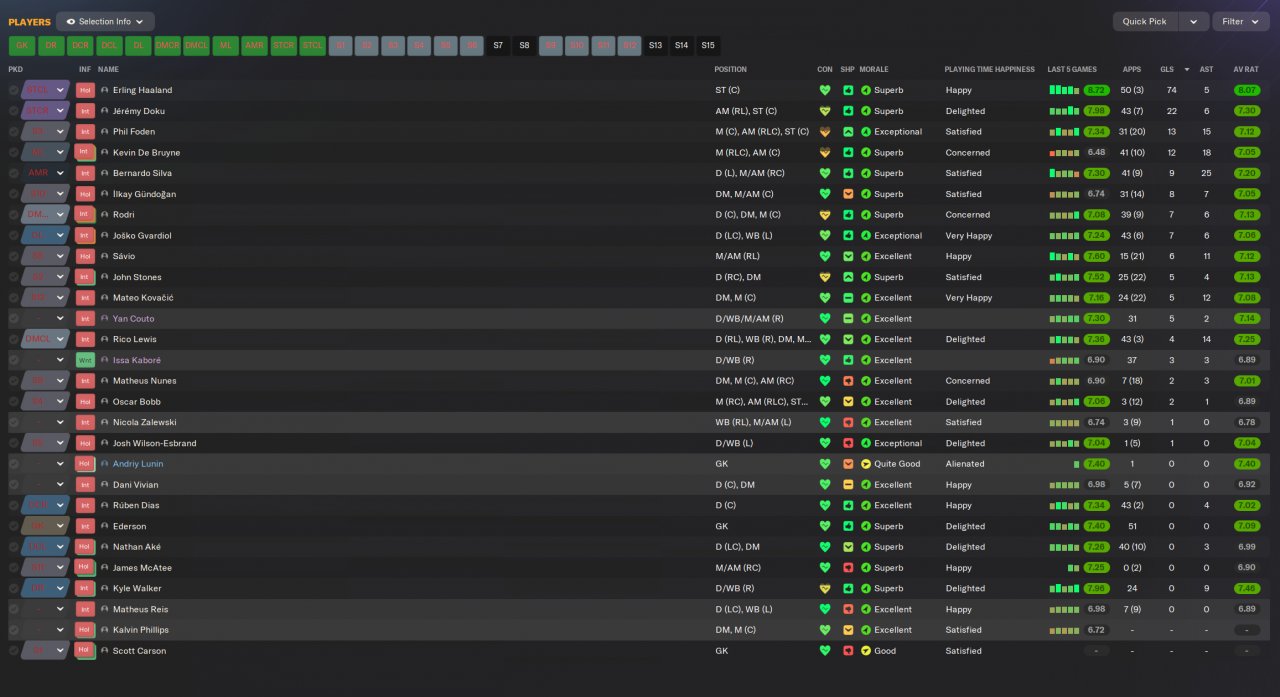The height and width of the screenshot is (697, 1280).
Task: Click James McAtee's red sharpness icon
Action: 848,568
